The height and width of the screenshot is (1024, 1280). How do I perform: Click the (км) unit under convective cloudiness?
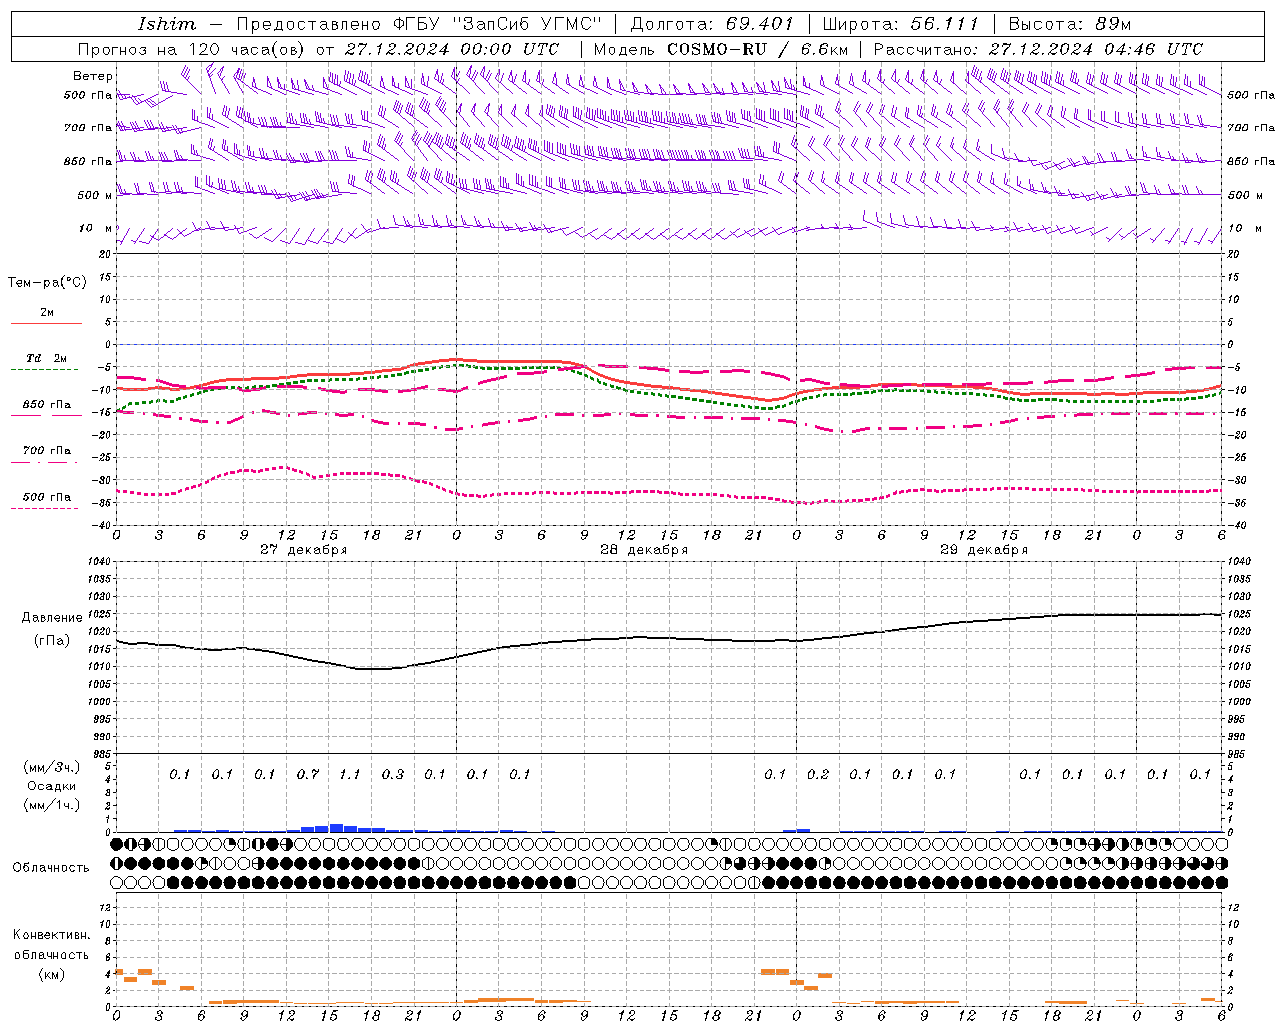[x=51, y=974]
